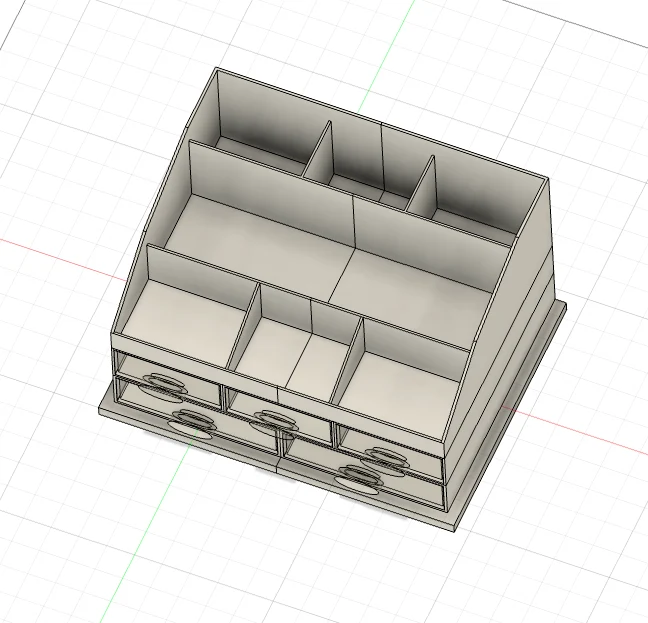
Task: Select the oval handle of the lower-left drawer
Action: 191,424
